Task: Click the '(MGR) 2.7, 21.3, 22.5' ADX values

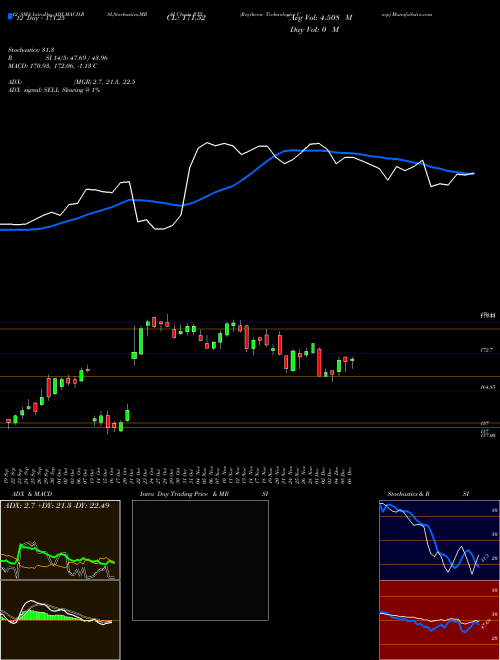Action: click(104, 82)
